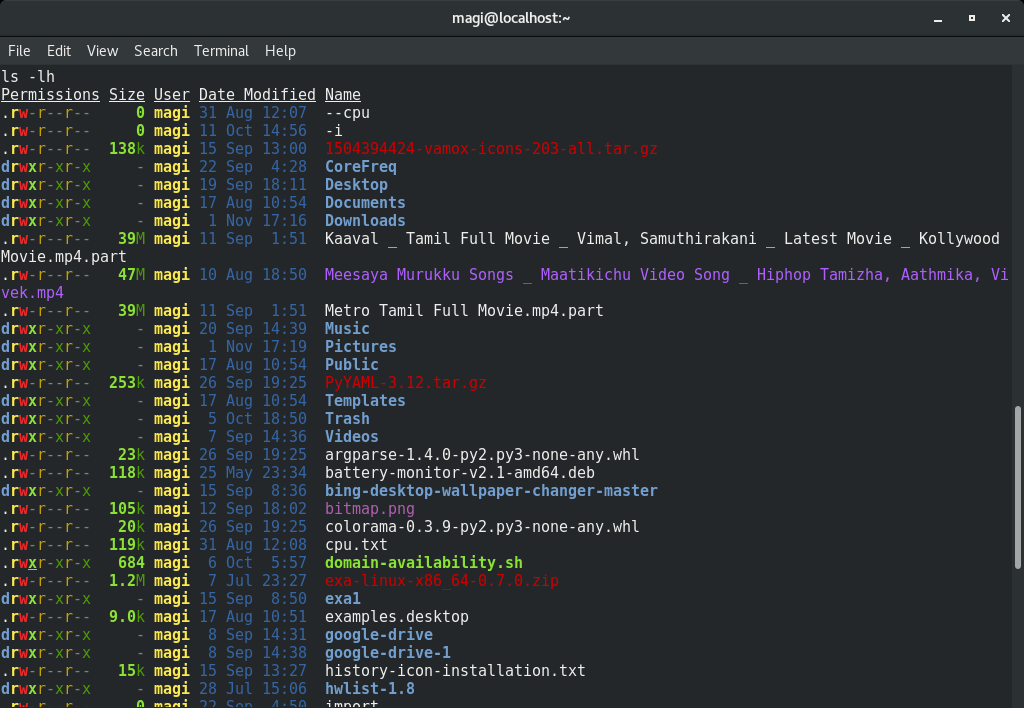Click the Date Modified column header
This screenshot has width=1024, height=708.
coord(257,95)
